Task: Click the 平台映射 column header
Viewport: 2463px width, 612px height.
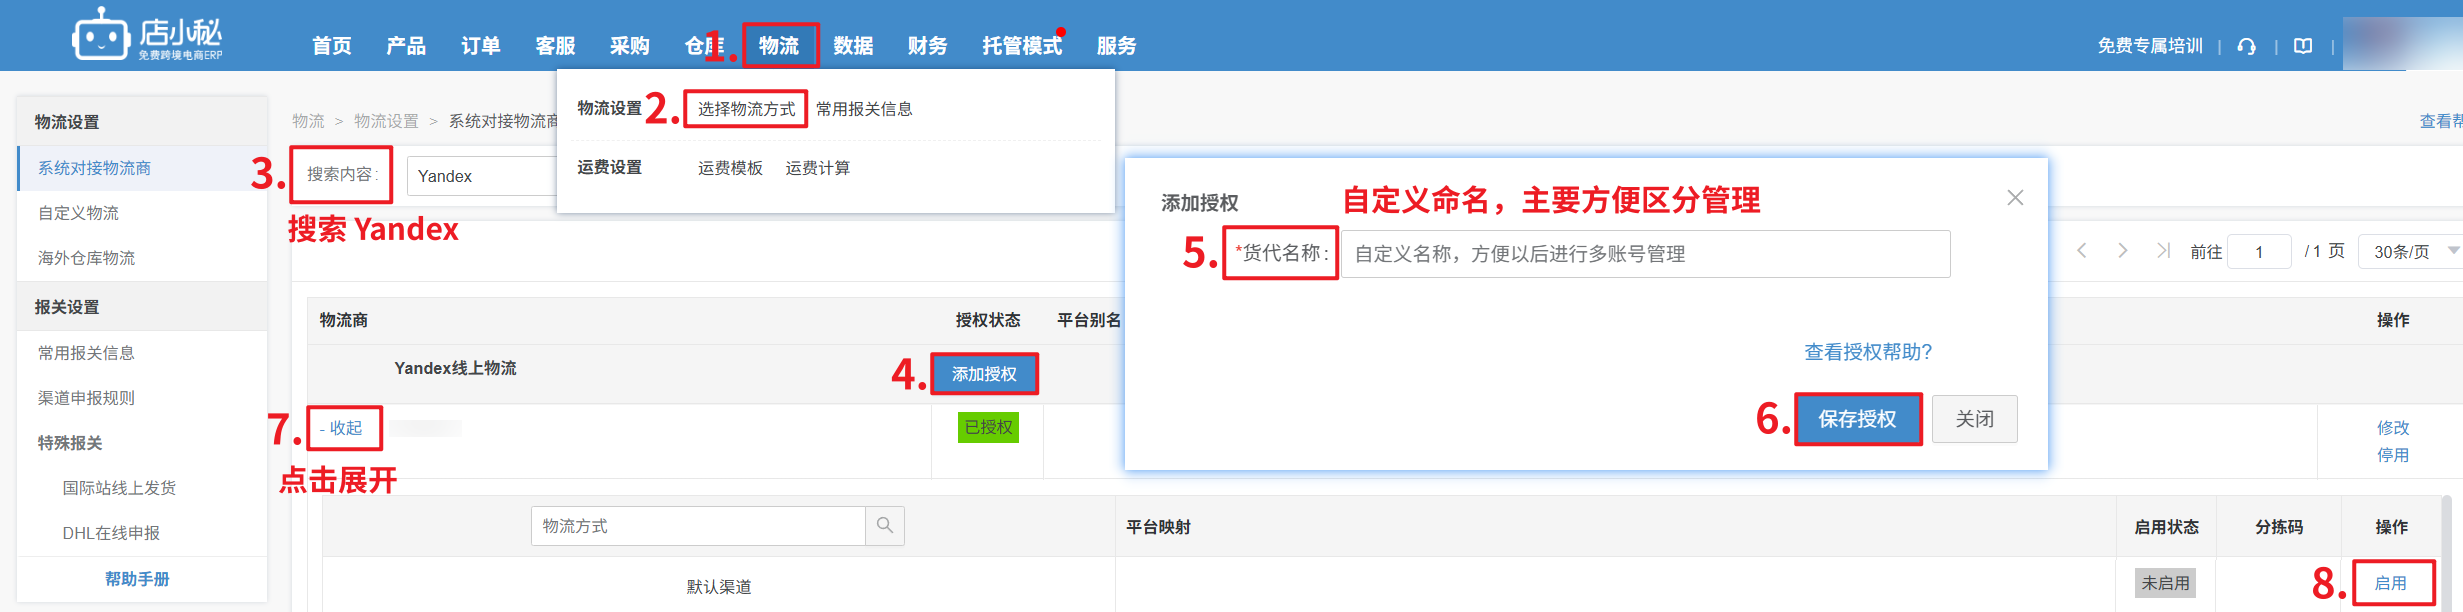Action: (x=1158, y=527)
